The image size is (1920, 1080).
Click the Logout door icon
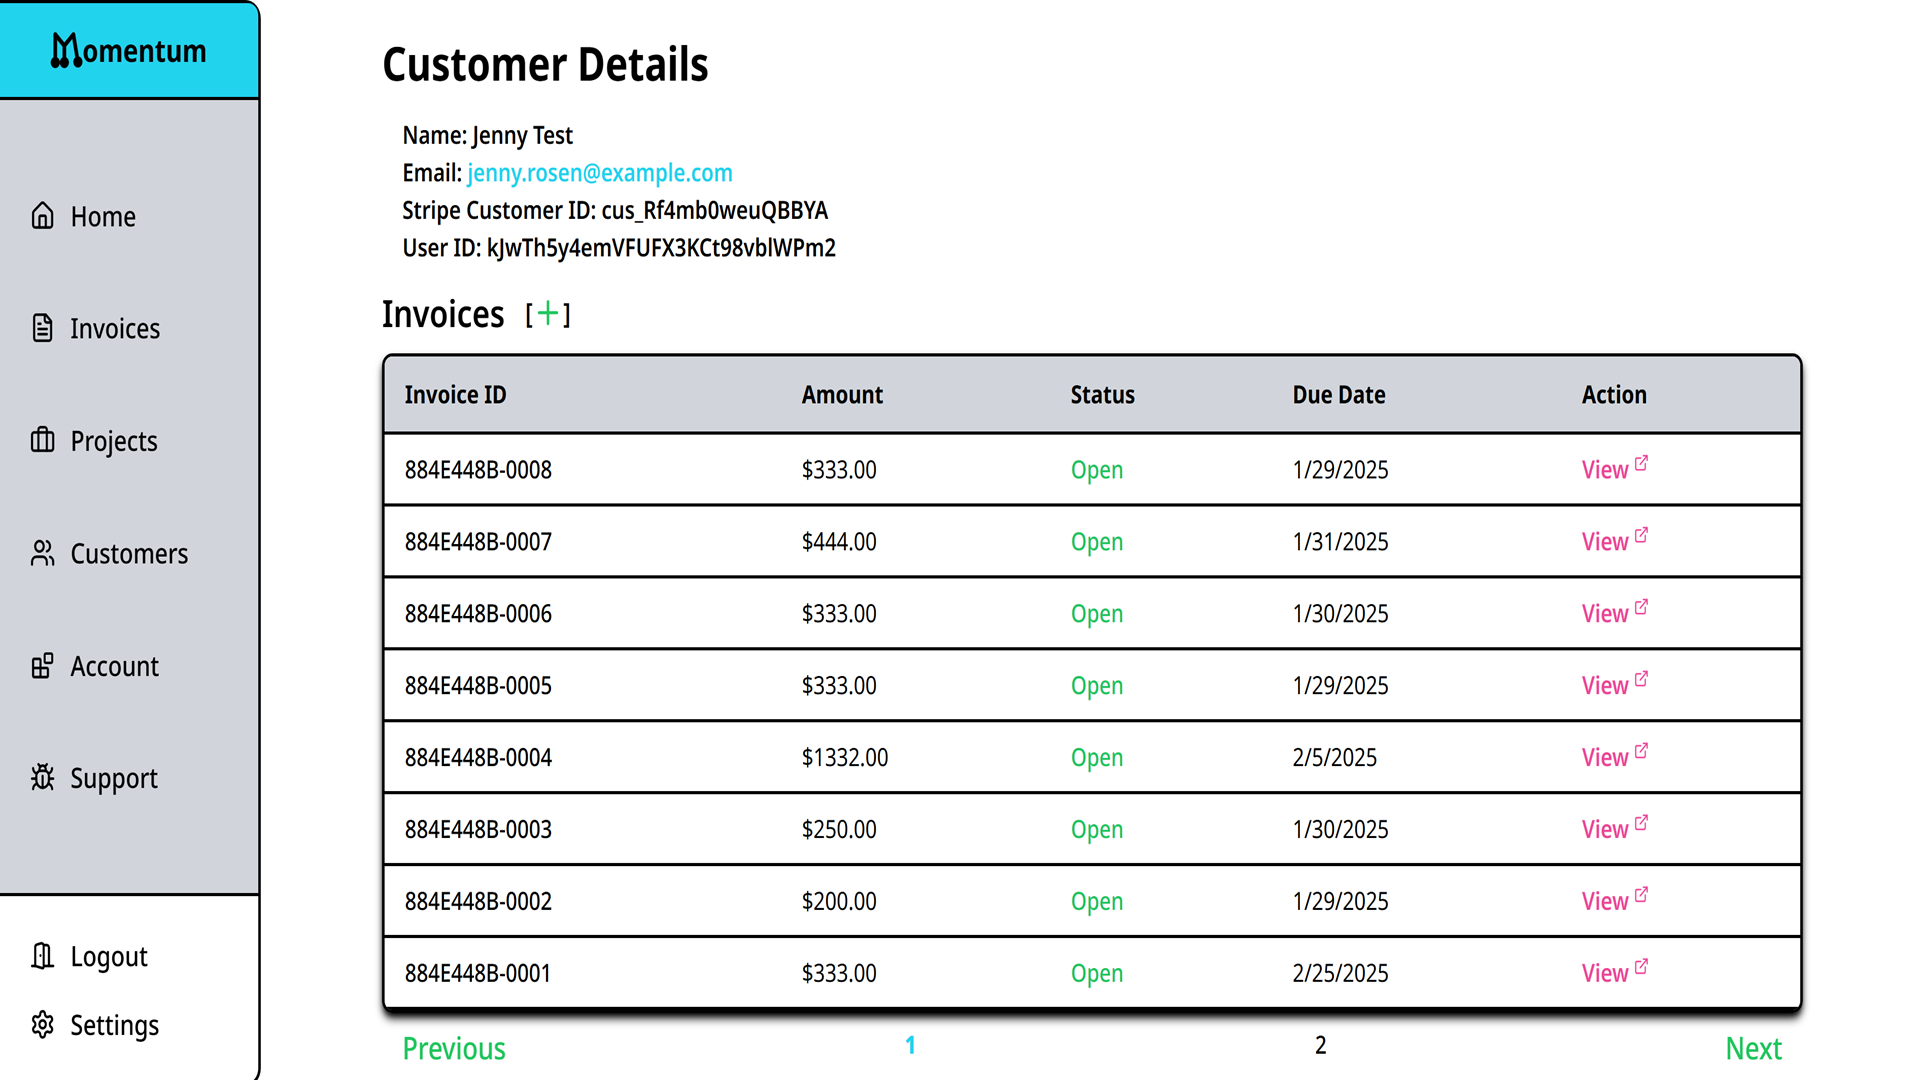tap(42, 956)
